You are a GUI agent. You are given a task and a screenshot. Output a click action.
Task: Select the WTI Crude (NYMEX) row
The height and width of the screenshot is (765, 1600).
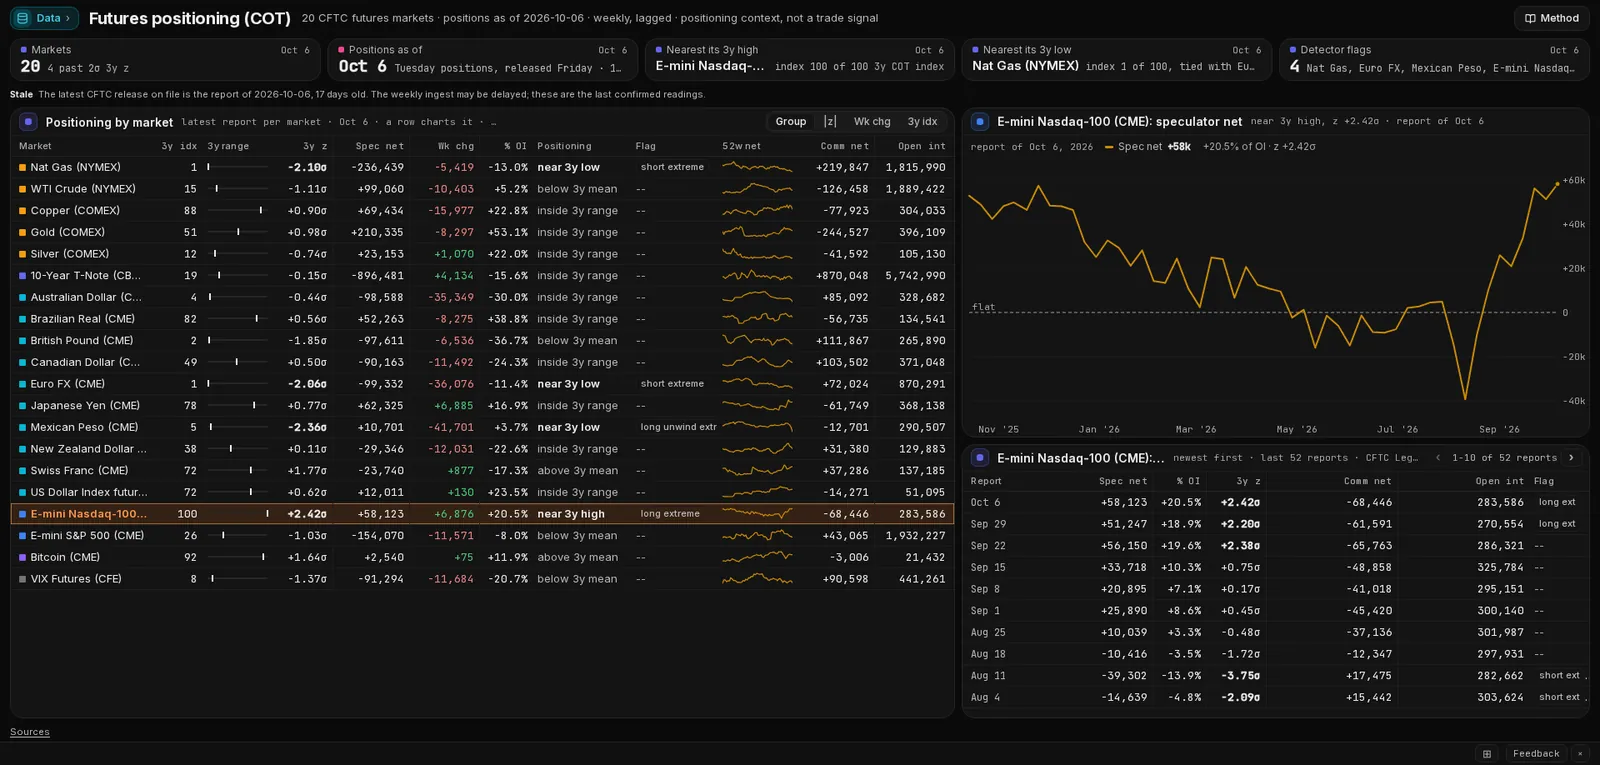(482, 189)
